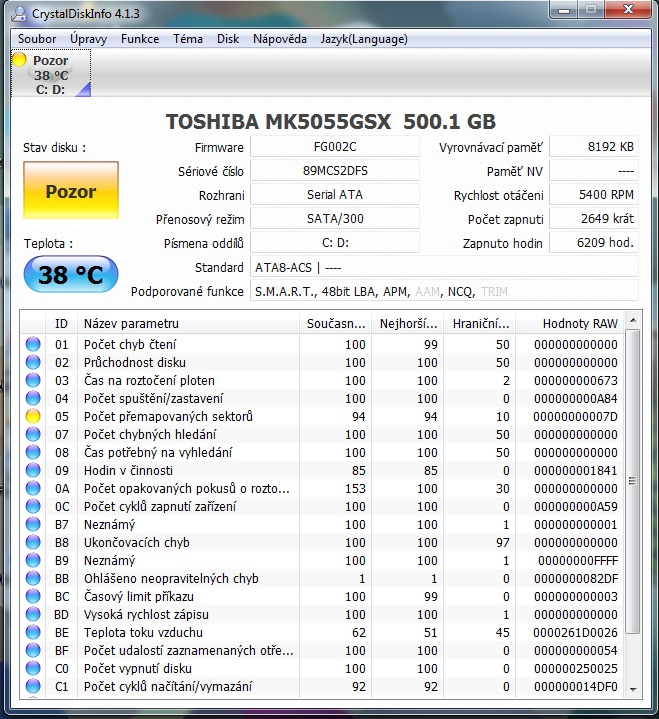This screenshot has height=719, width=659.
Task: Open the Disk menu
Action: pyautogui.click(x=228, y=39)
